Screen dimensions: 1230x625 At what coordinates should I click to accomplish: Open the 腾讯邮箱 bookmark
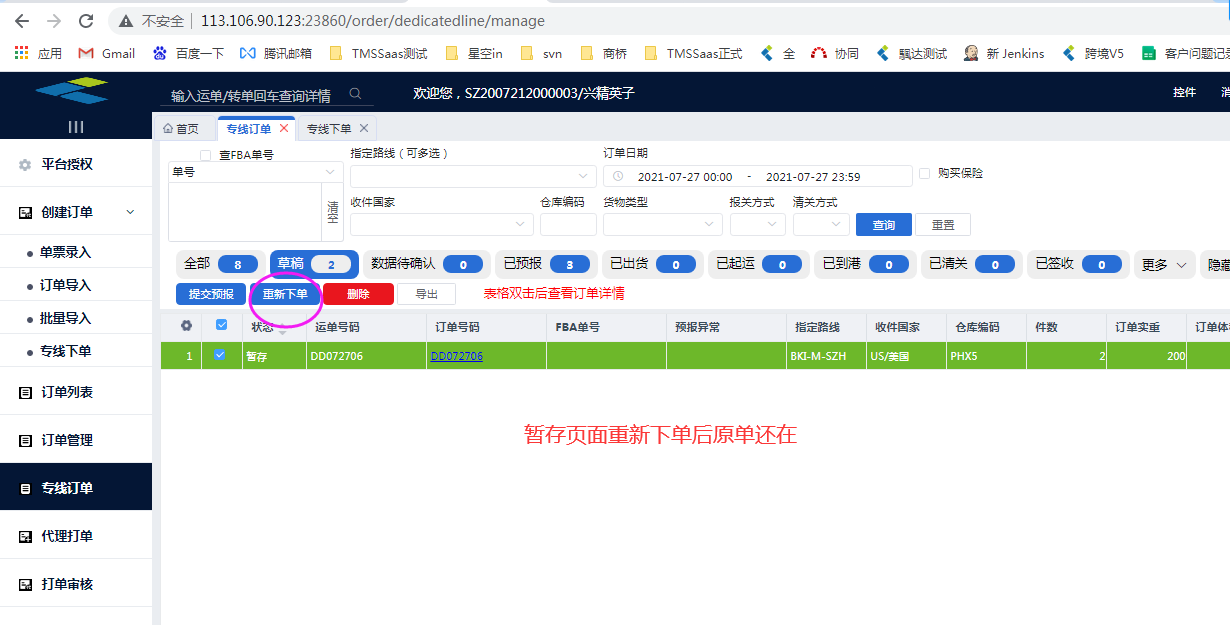(276, 53)
